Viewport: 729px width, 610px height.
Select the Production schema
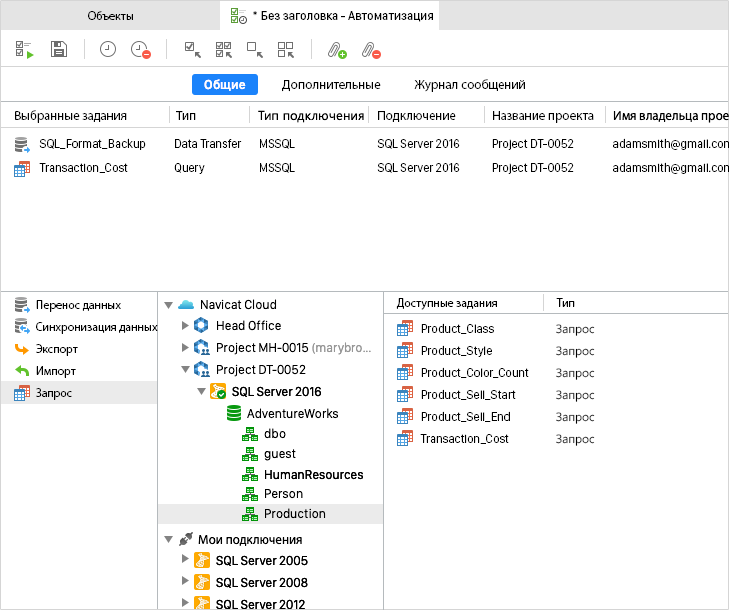pos(271,514)
